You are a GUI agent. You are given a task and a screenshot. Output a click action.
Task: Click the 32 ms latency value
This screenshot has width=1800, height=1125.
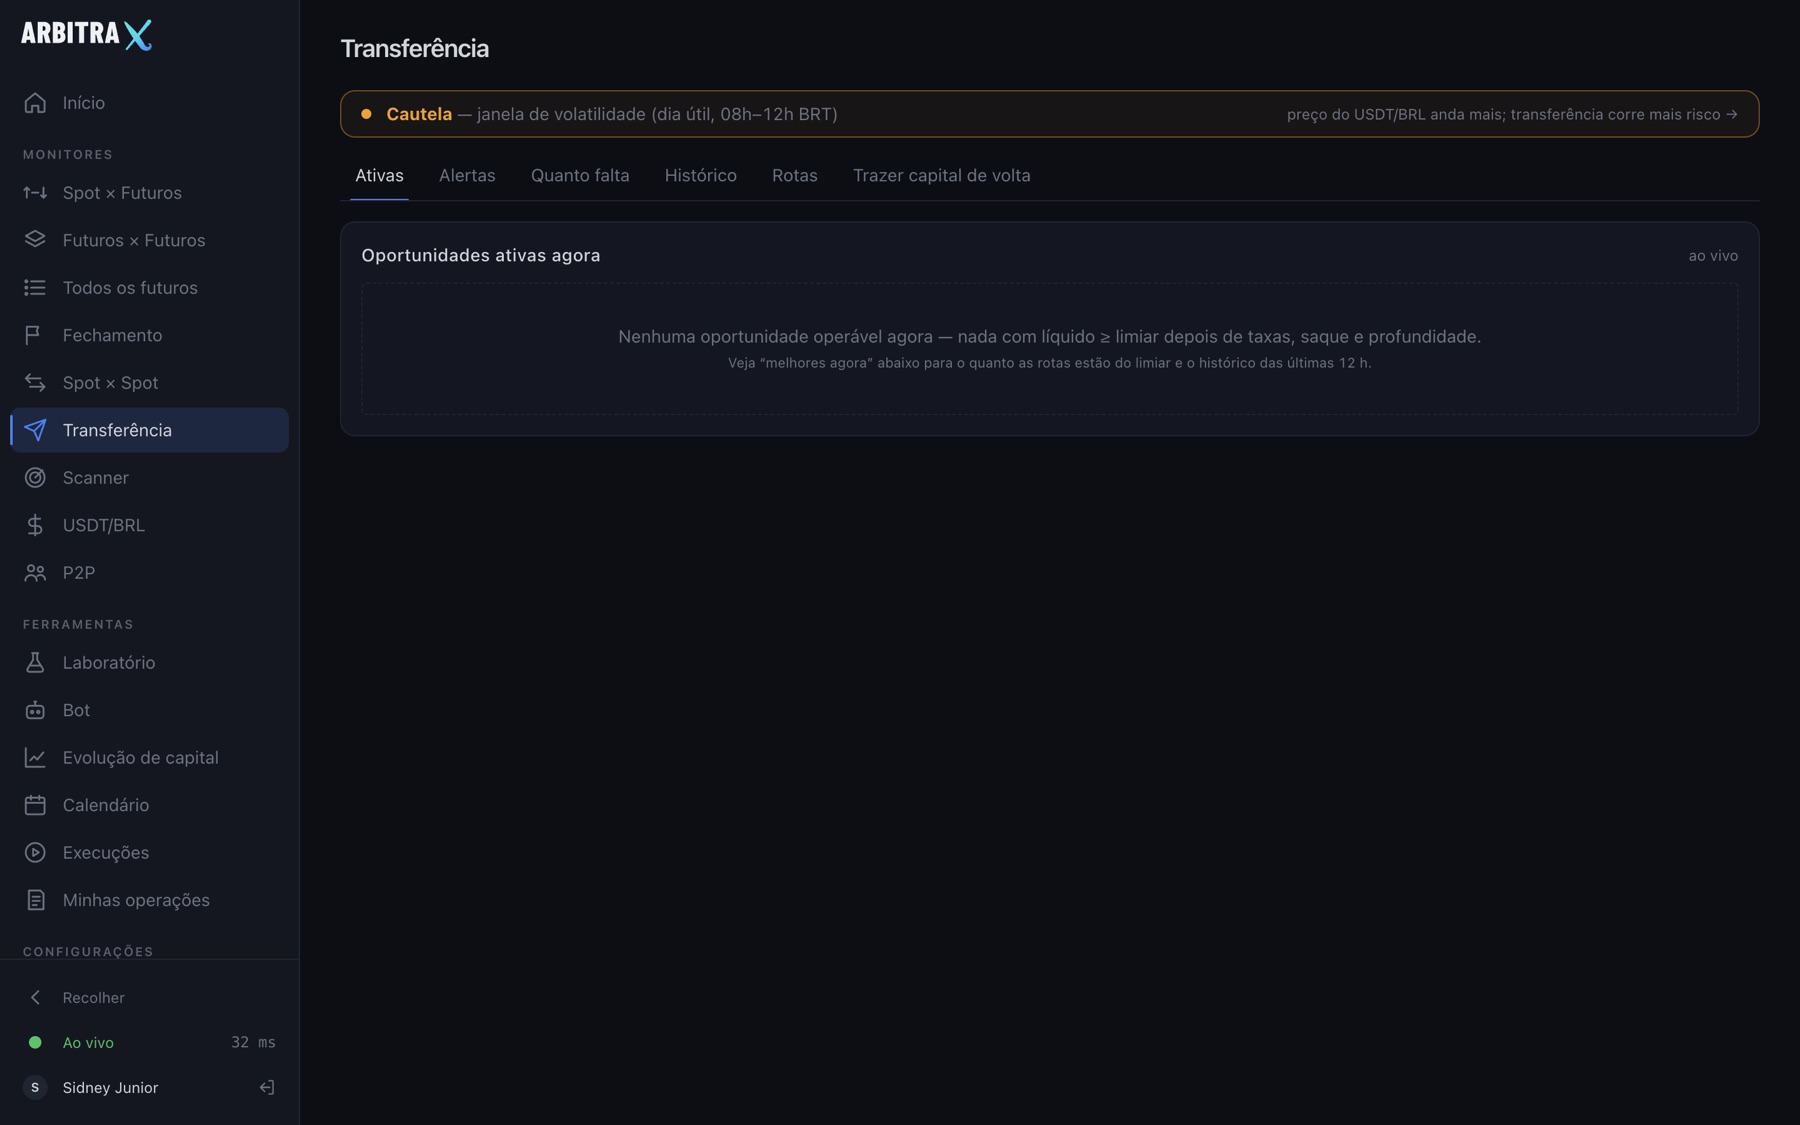click(253, 1042)
